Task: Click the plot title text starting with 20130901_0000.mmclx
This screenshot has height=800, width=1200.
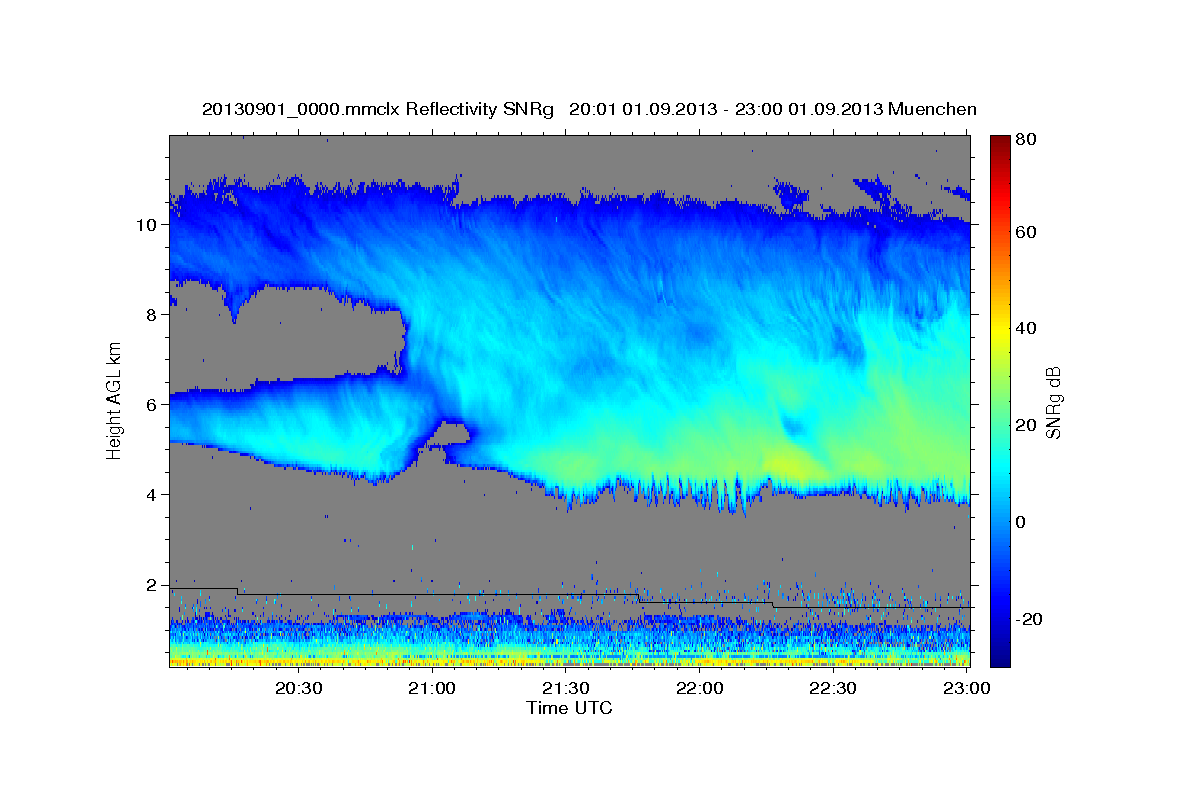Action: coord(589,109)
